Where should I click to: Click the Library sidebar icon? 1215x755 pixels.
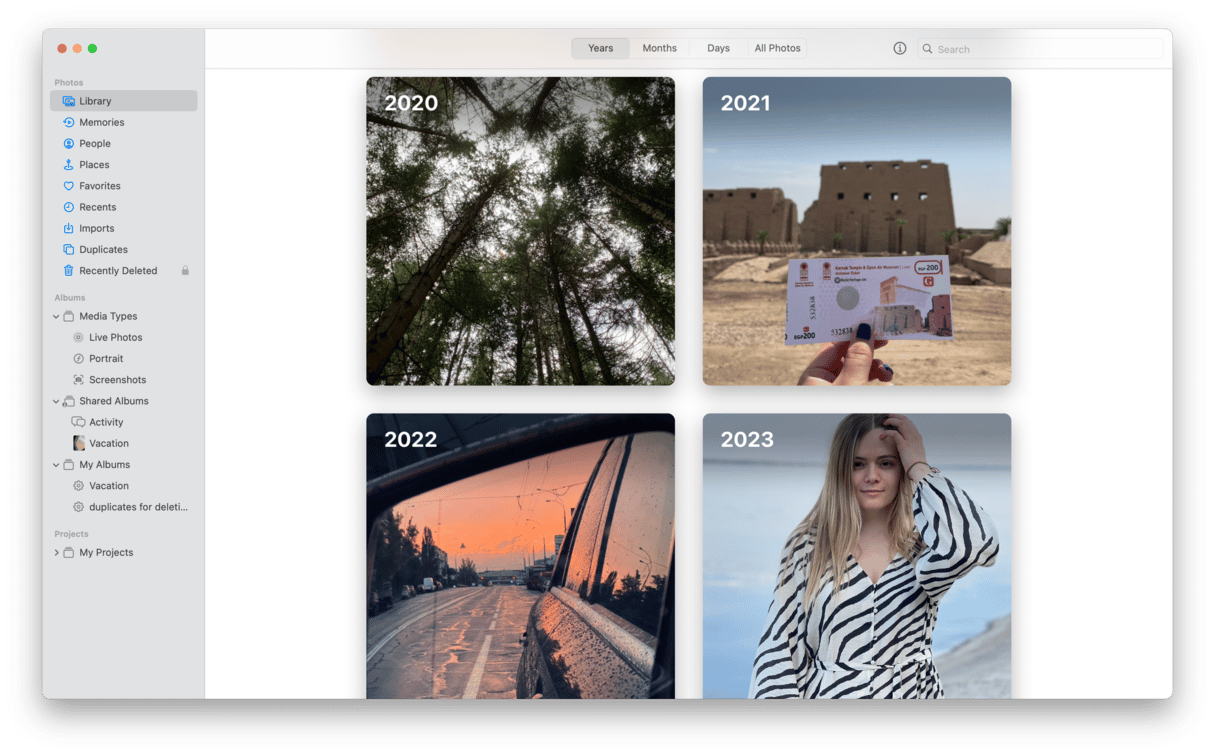(x=68, y=101)
